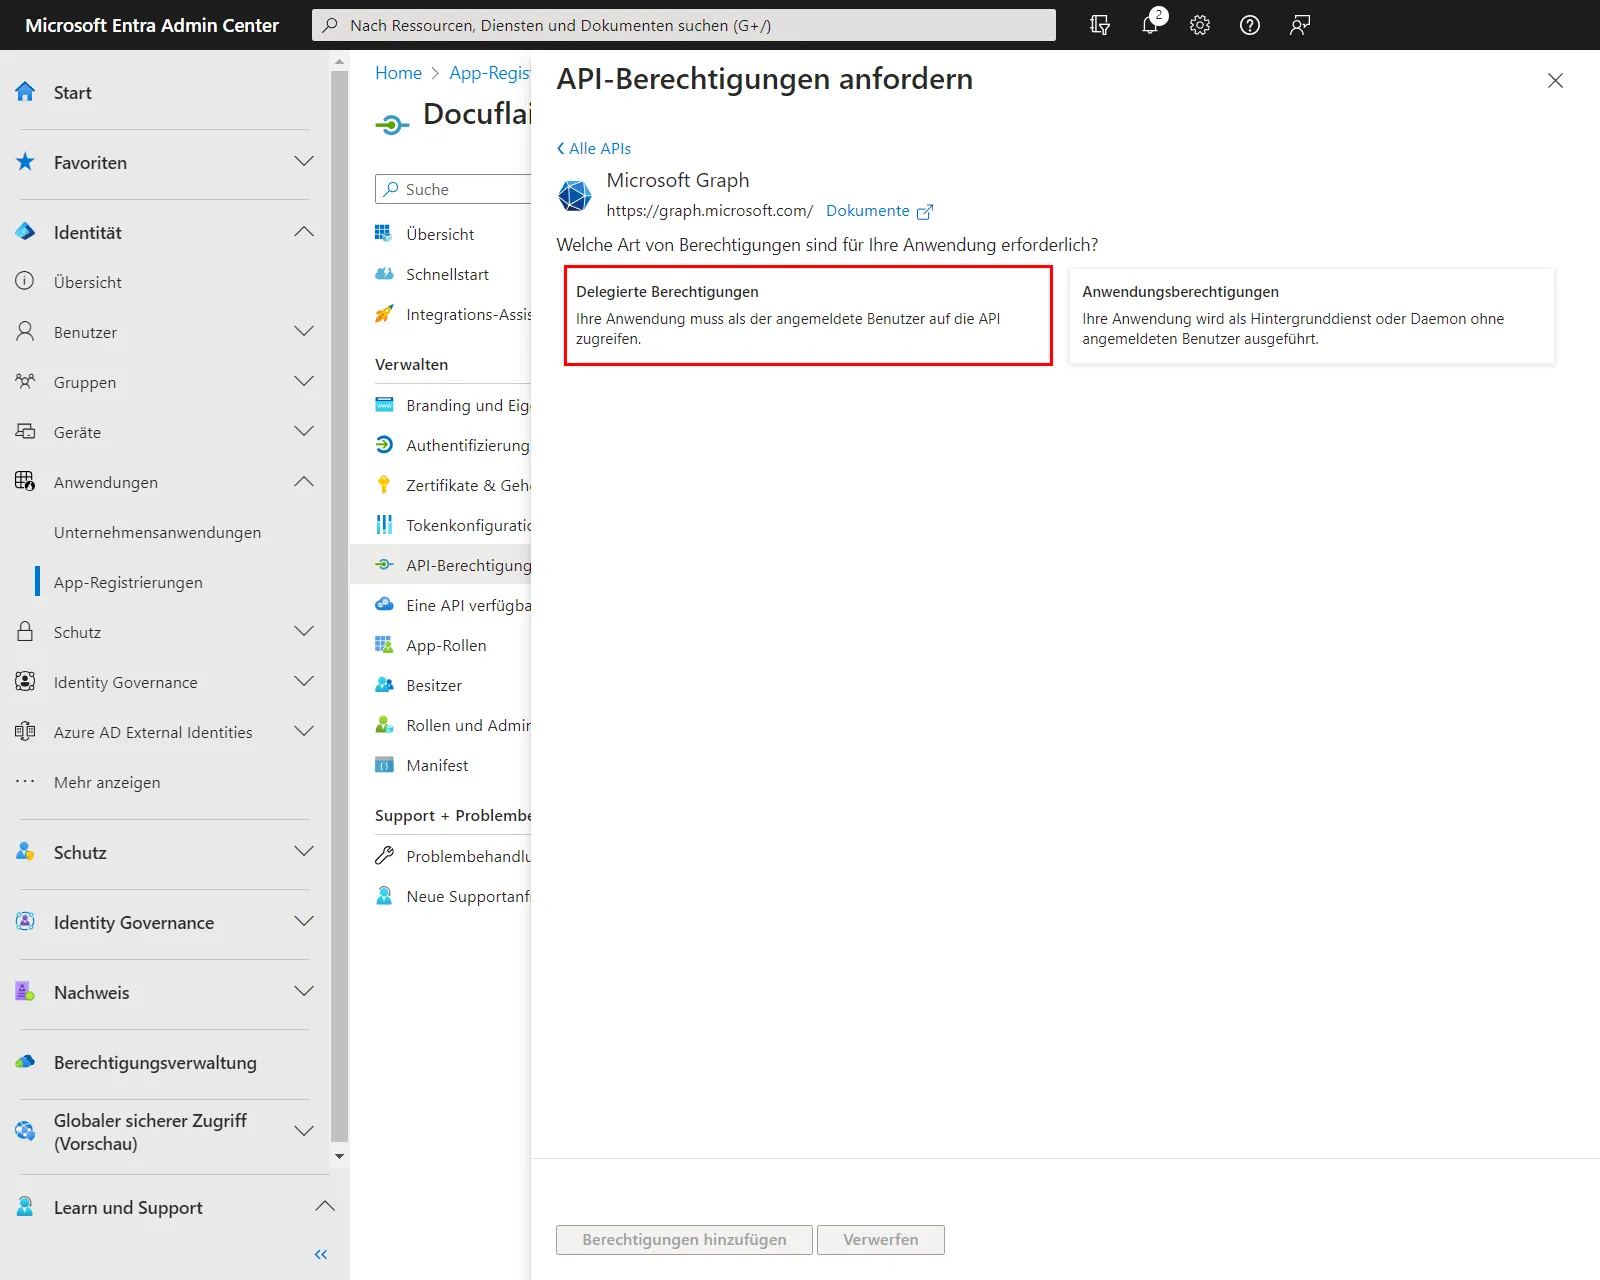Click the Microsoft Graph logo icon
The height and width of the screenshot is (1280, 1600).
click(575, 195)
